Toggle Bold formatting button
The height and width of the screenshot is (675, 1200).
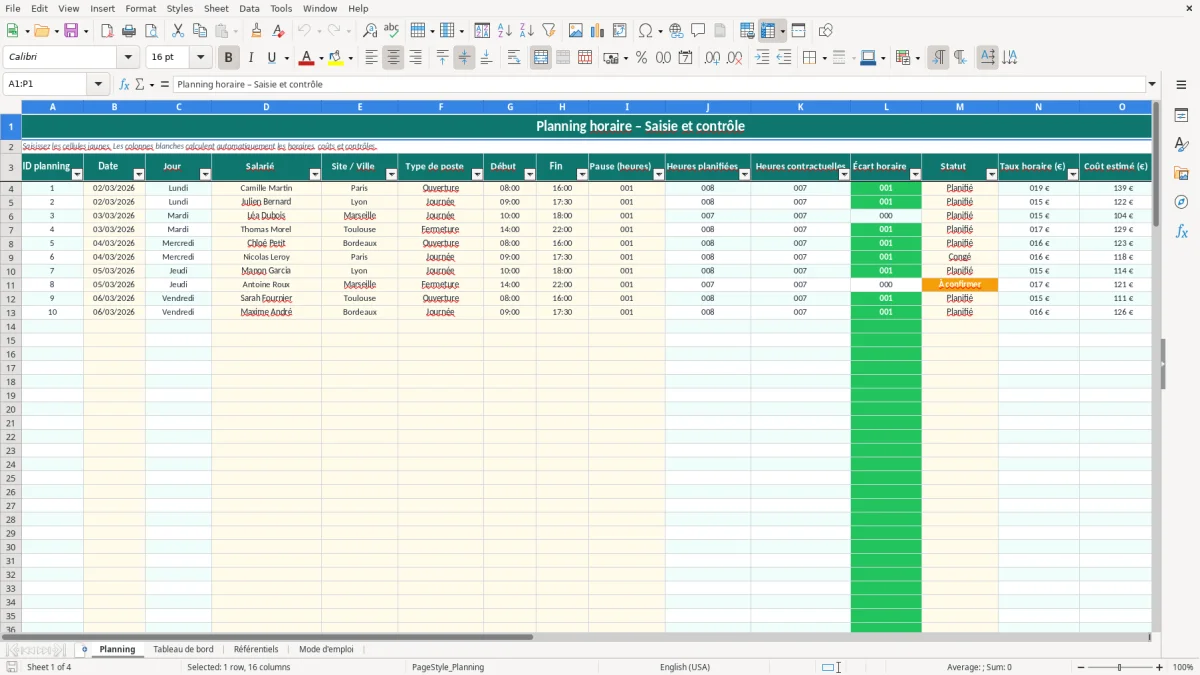[x=229, y=58]
